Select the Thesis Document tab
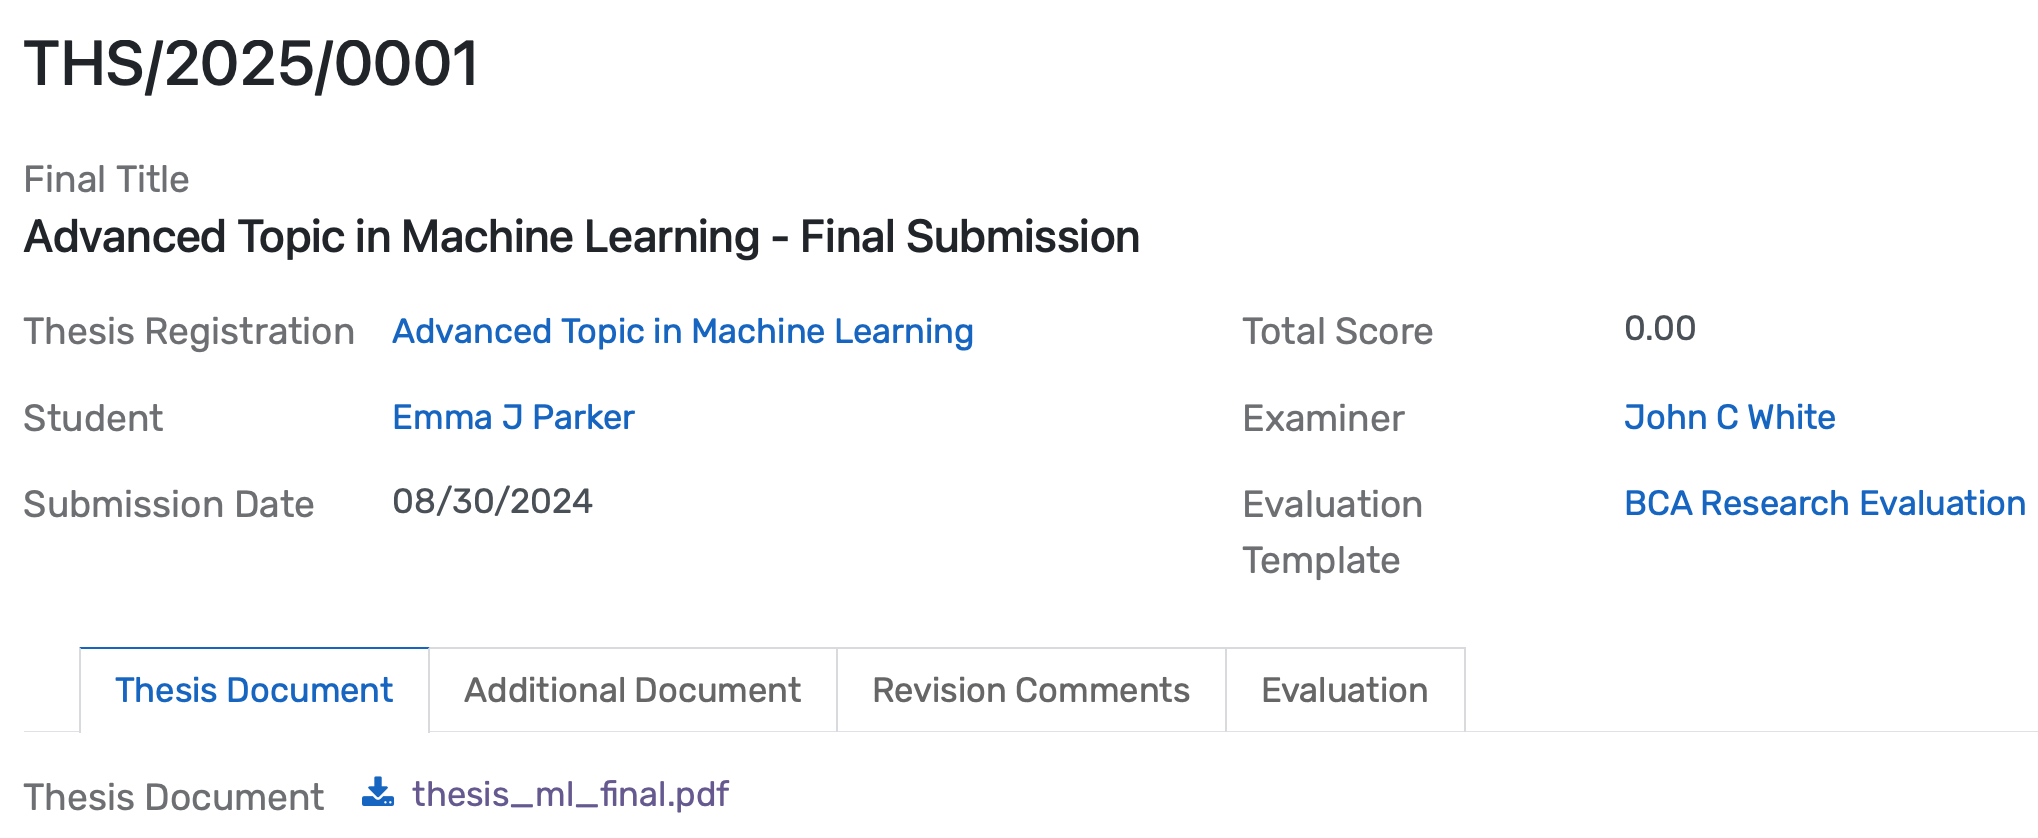Screen dimensions: 2038x838 (254, 689)
